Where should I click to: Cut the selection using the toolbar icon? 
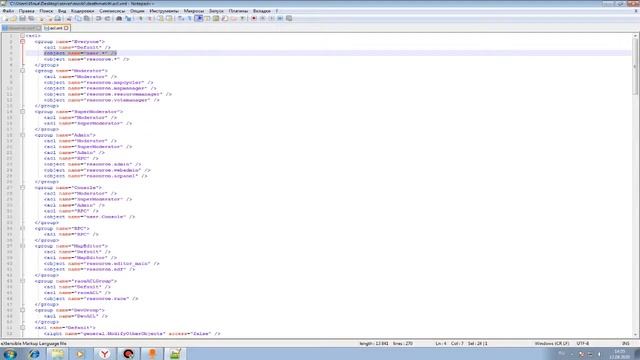coord(69,18)
